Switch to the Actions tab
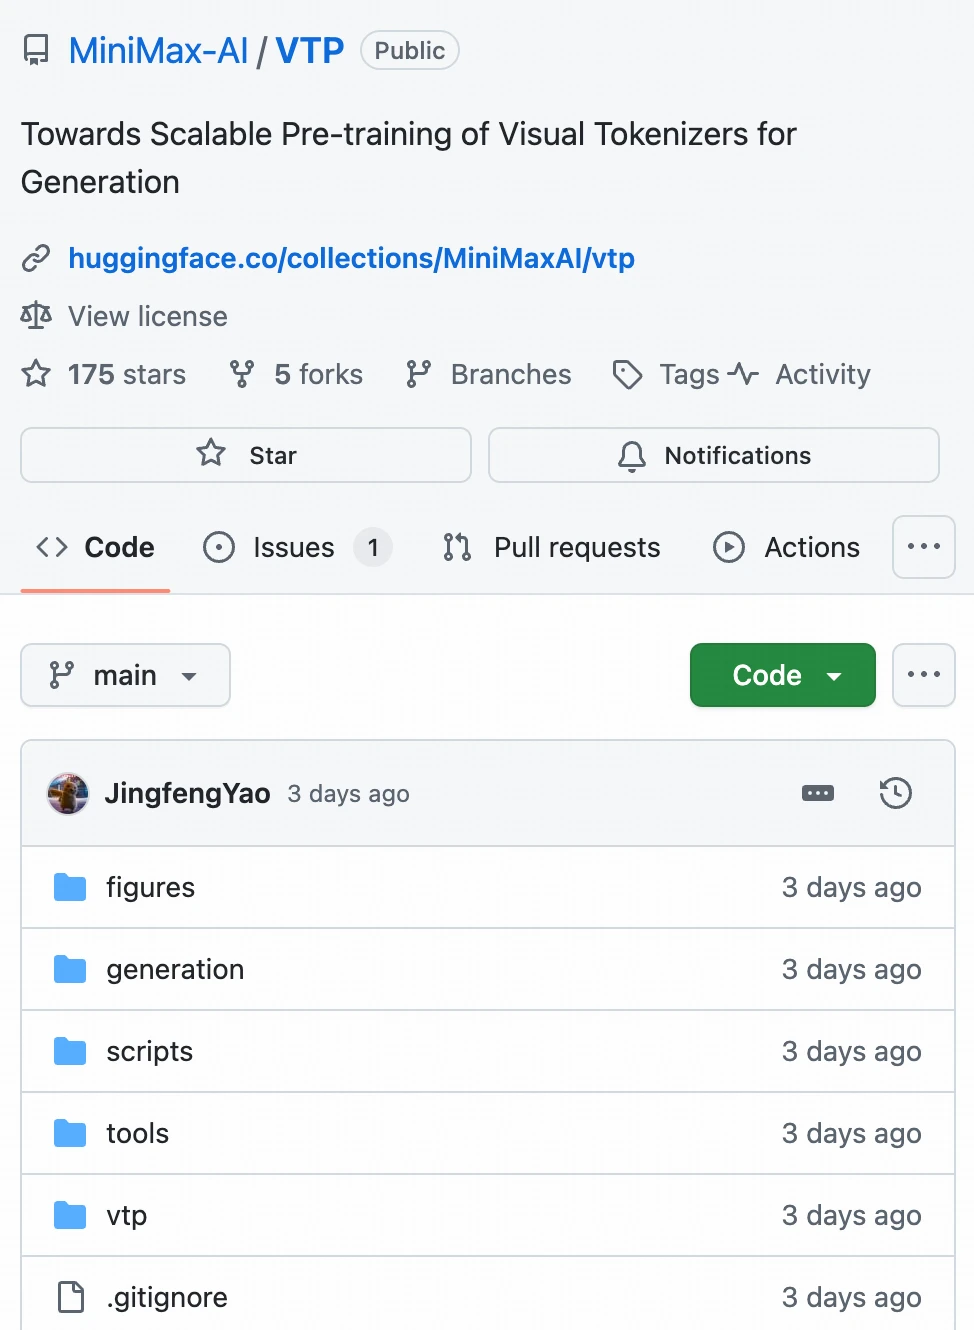 [787, 547]
